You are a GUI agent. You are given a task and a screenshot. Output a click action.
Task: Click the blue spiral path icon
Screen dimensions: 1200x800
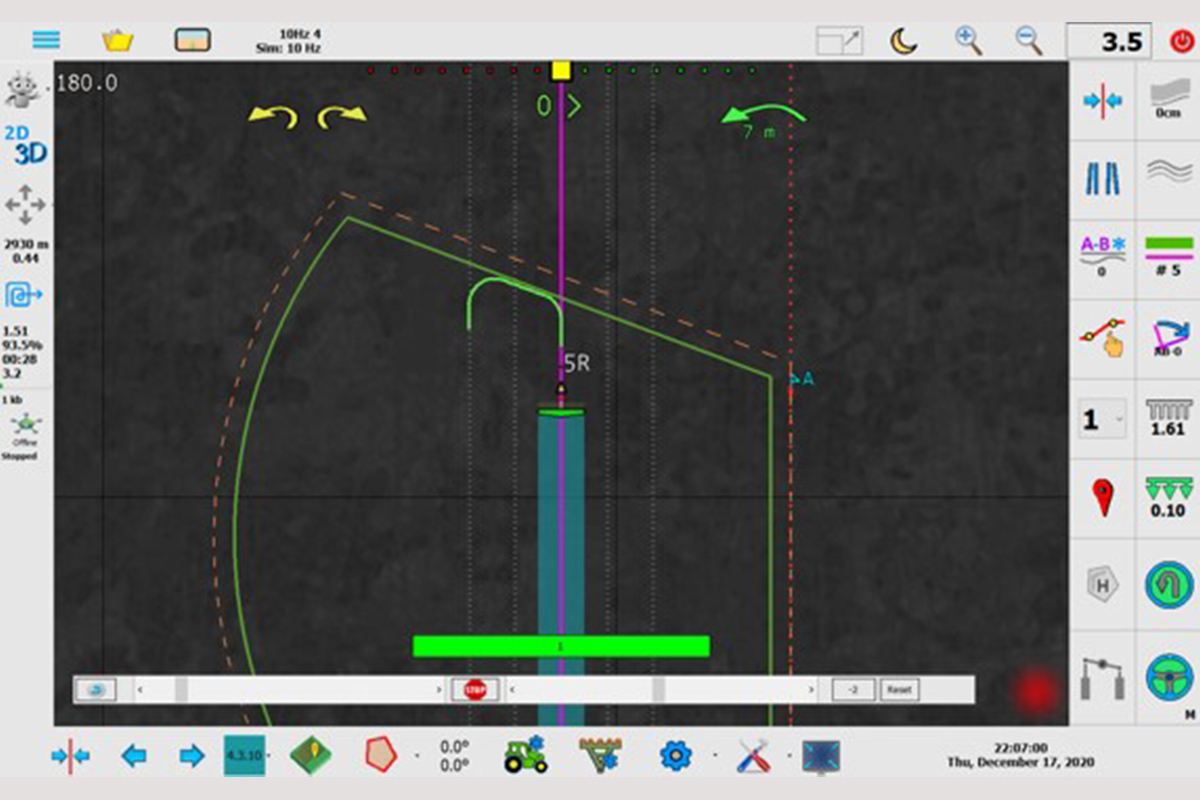(23, 293)
